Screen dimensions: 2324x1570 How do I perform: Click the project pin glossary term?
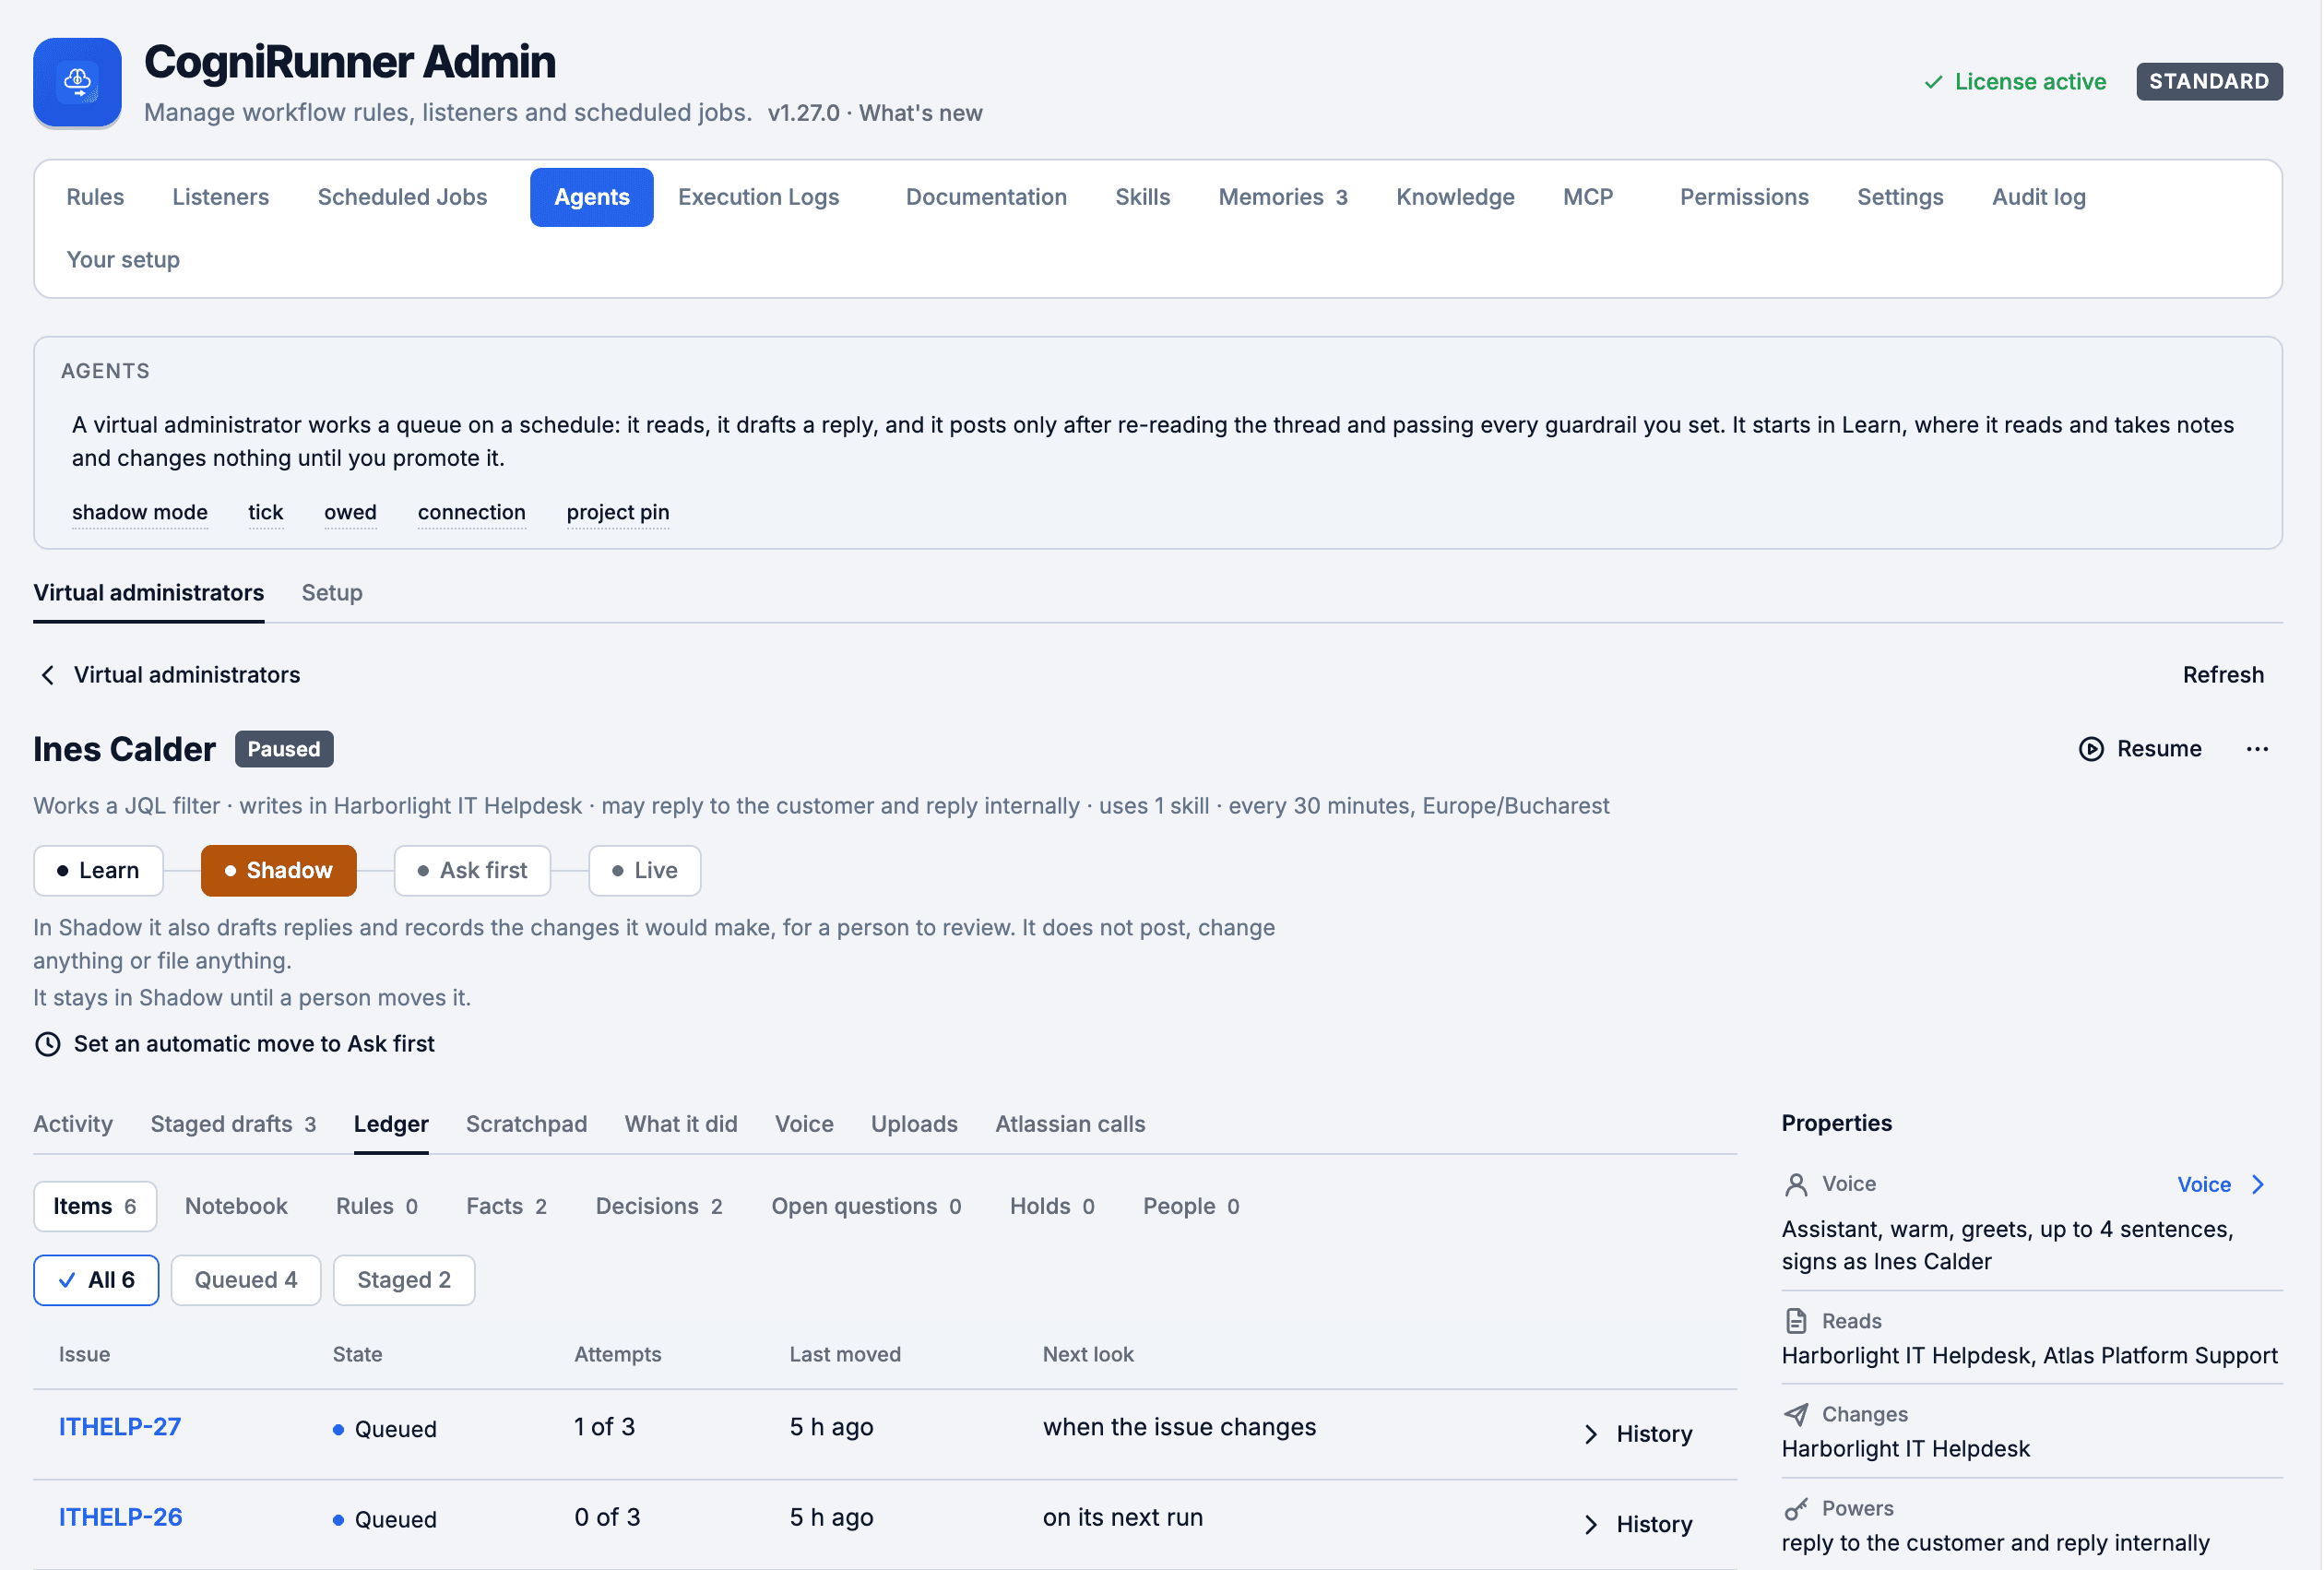point(618,513)
